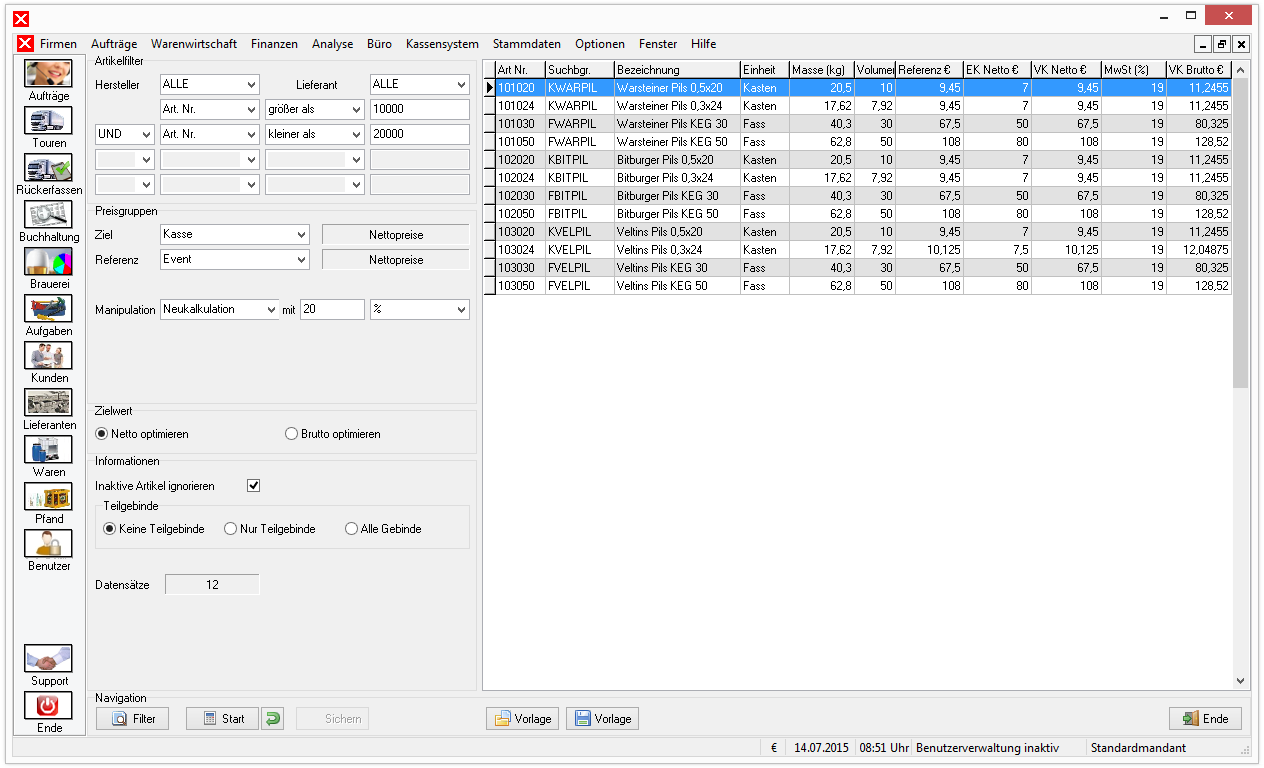Screen dimensions: 1264x768
Task: Open the 'kleiner als' comparison dropdown
Action: click(315, 134)
